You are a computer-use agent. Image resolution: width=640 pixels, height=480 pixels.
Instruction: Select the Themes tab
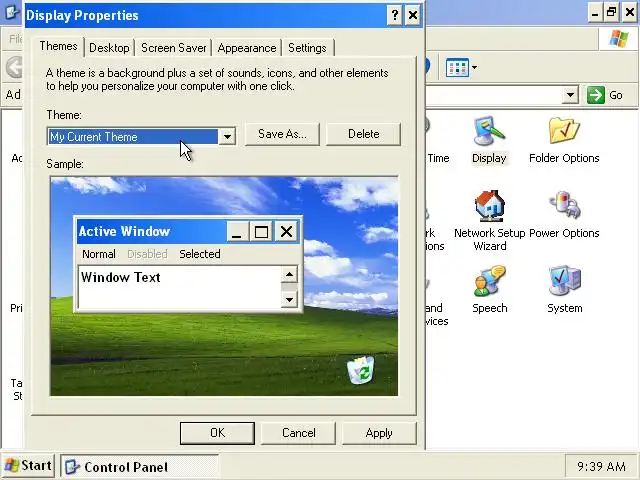58,46
